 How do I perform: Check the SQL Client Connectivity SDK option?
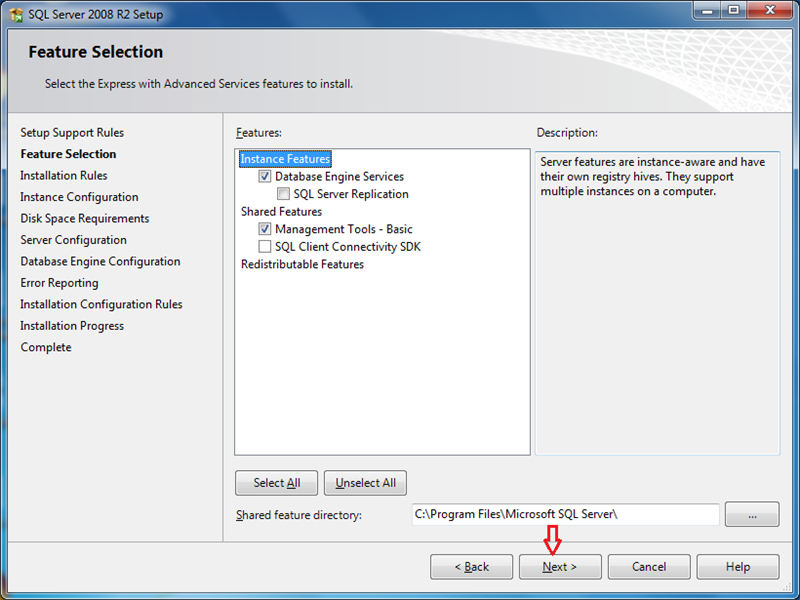pos(265,247)
